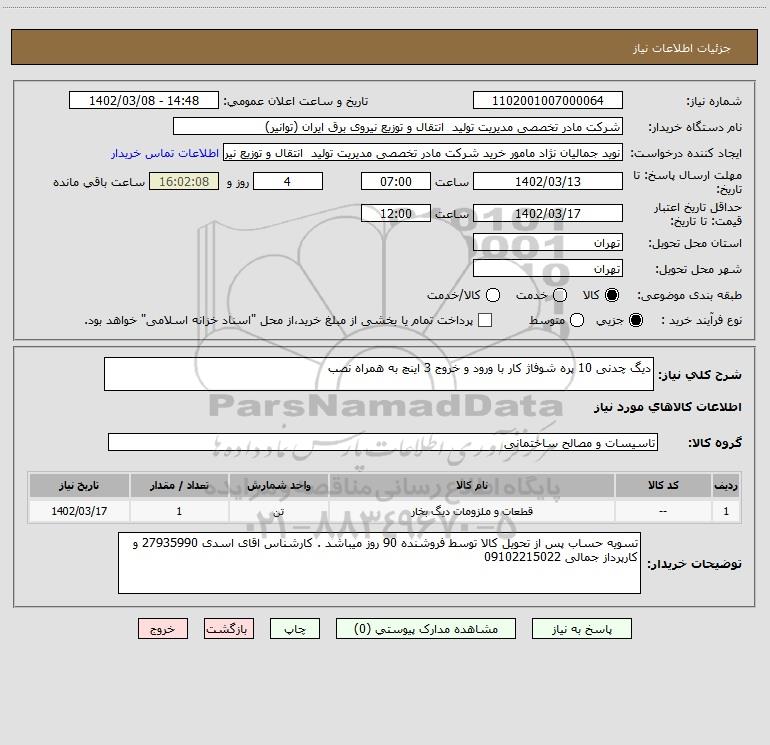The width and height of the screenshot is (770, 745).
Task: Toggle the اسناد خزانه اسلامی payment checkbox
Action: [x=485, y=320]
